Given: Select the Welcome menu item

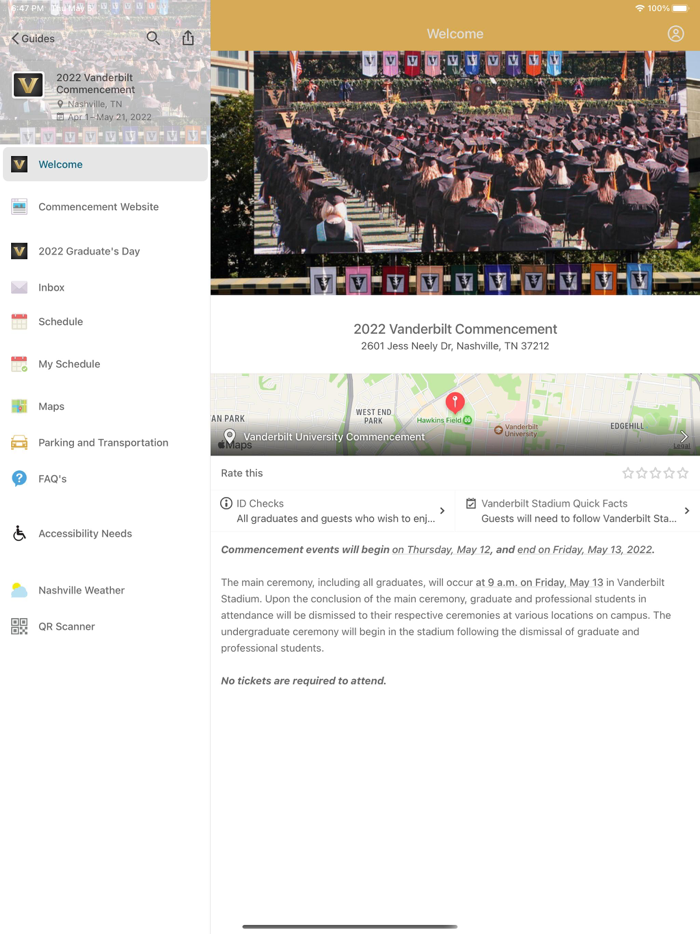Looking at the screenshot, I should coord(105,164).
